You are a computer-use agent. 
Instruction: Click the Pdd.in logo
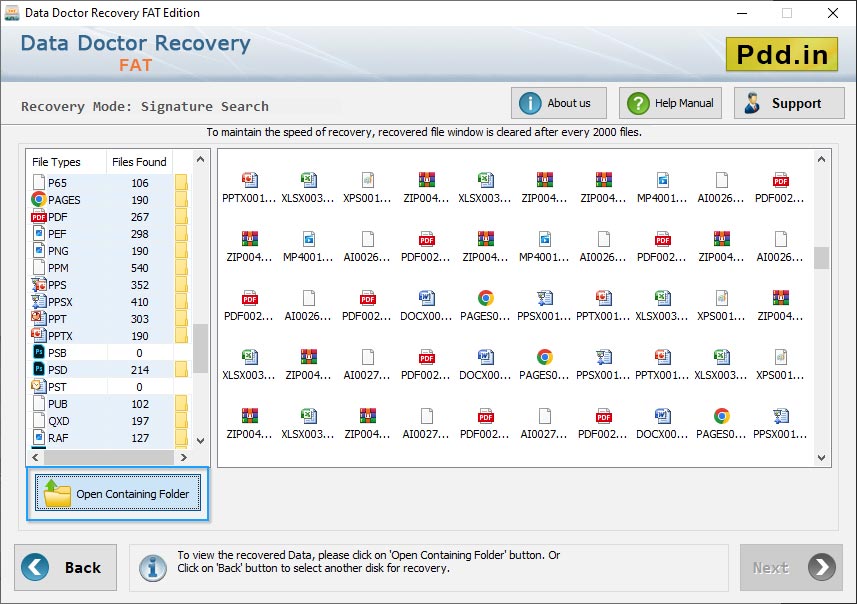[x=782, y=54]
